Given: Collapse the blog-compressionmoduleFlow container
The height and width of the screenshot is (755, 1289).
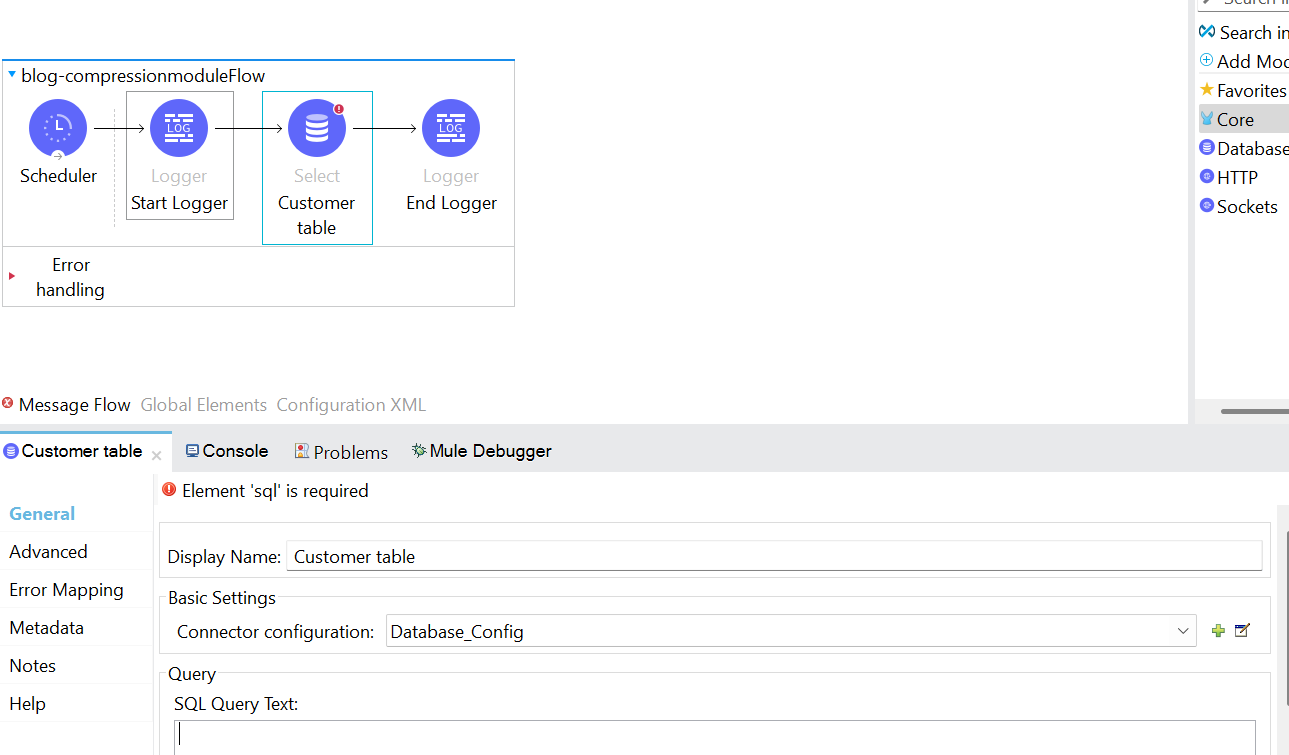Looking at the screenshot, I should coord(11,74).
